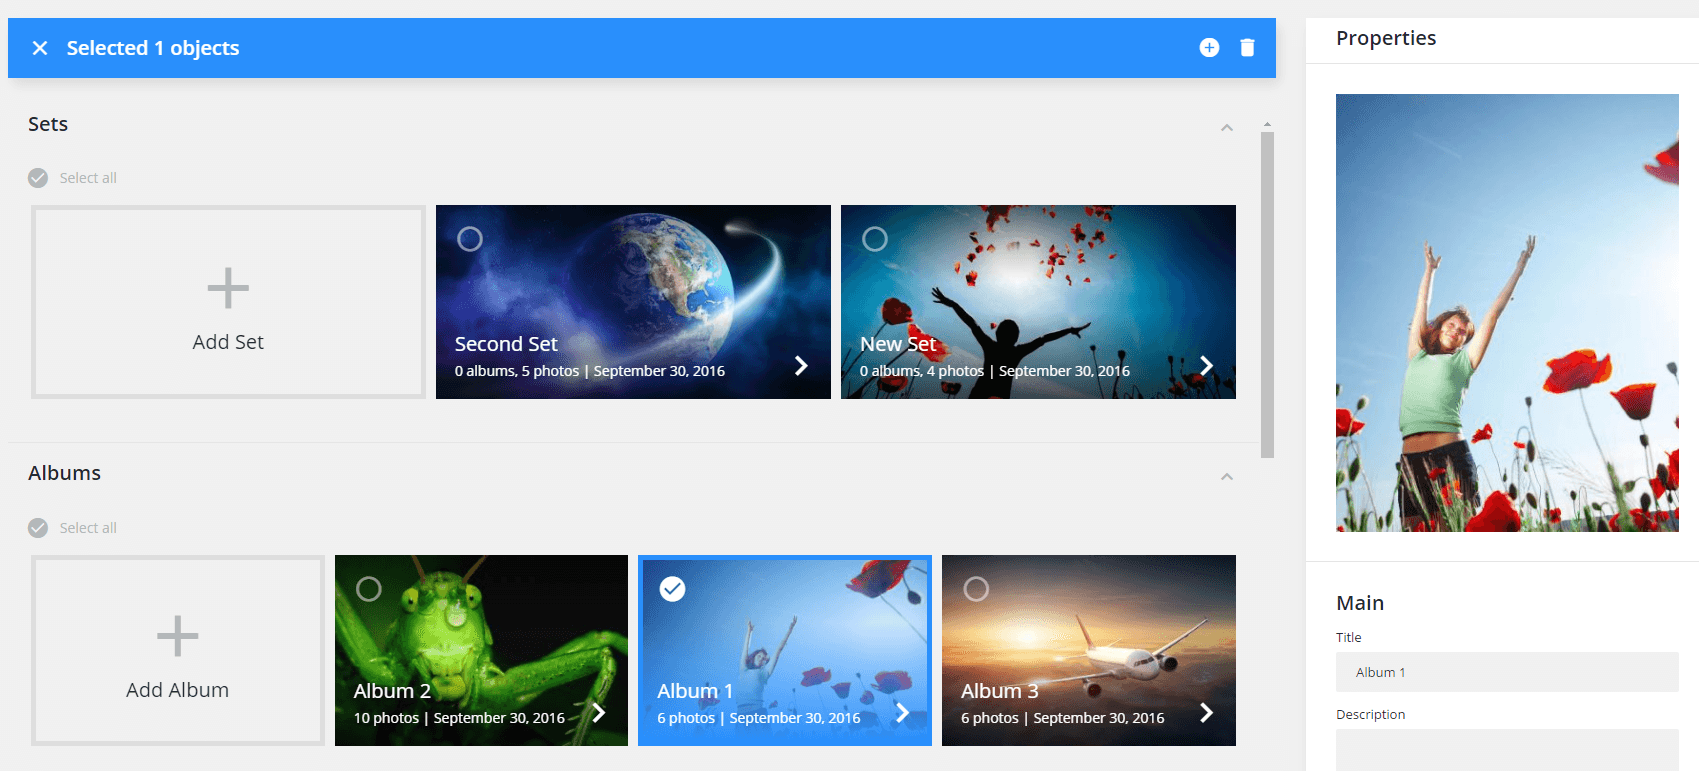Collapse the Albums section

click(x=1227, y=477)
